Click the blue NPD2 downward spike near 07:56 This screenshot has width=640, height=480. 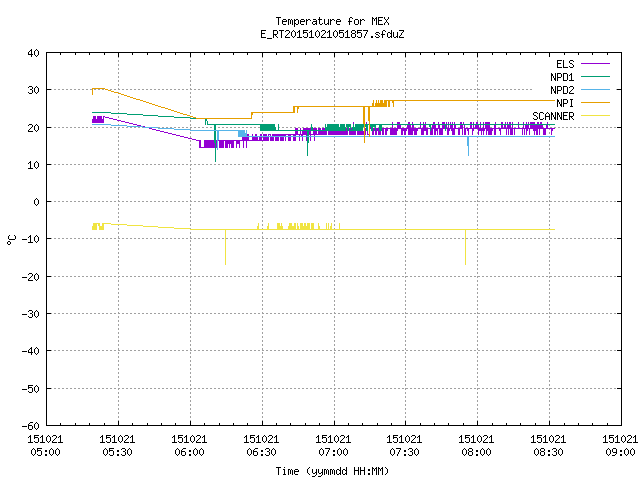tap(468, 146)
